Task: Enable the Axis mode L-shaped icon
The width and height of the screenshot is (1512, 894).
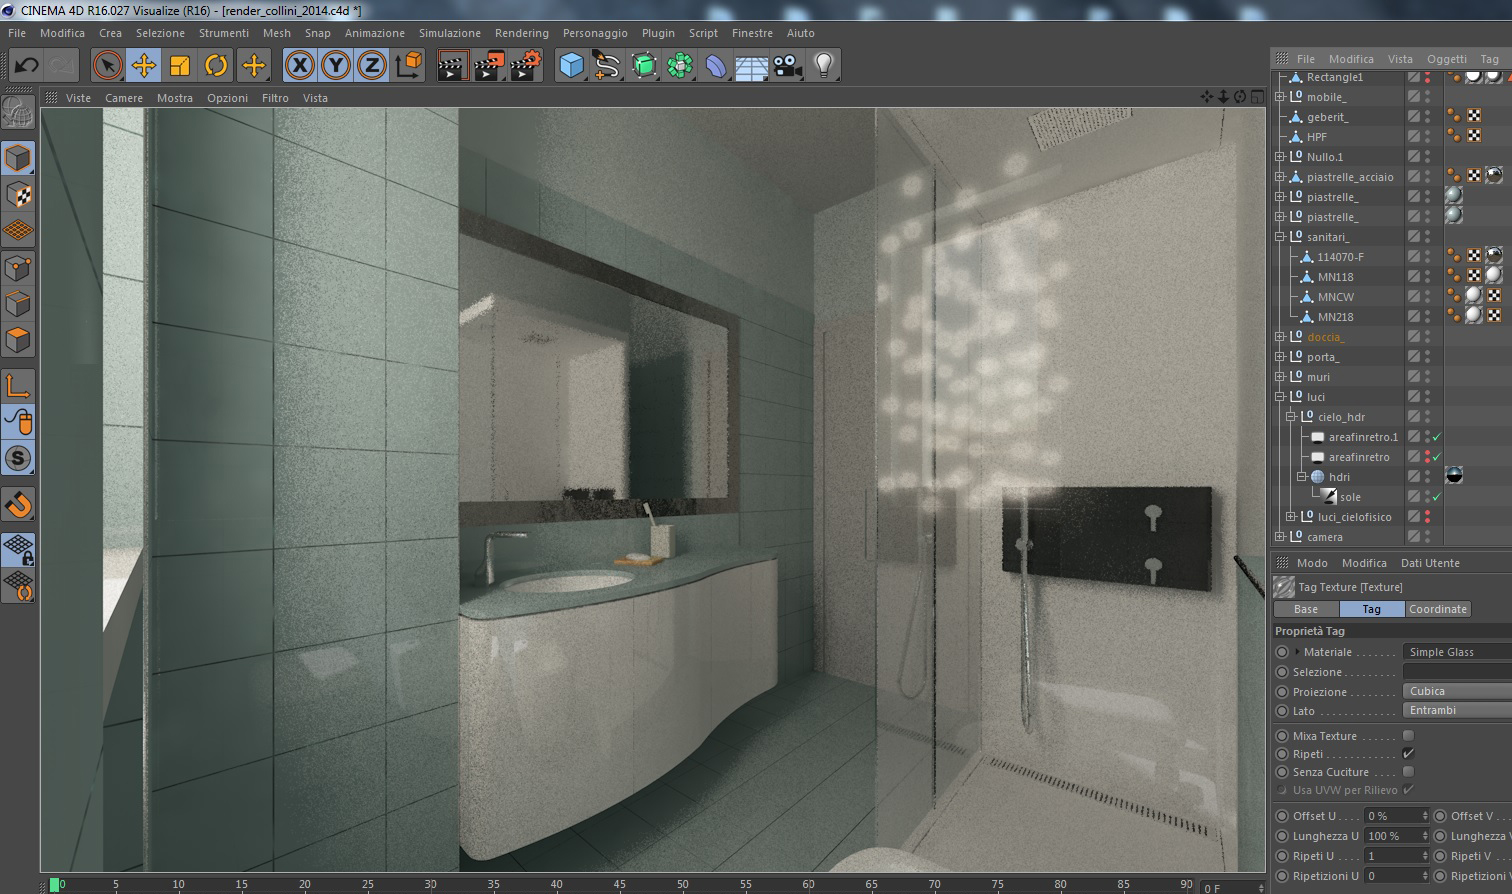Action: pyautogui.click(x=18, y=386)
